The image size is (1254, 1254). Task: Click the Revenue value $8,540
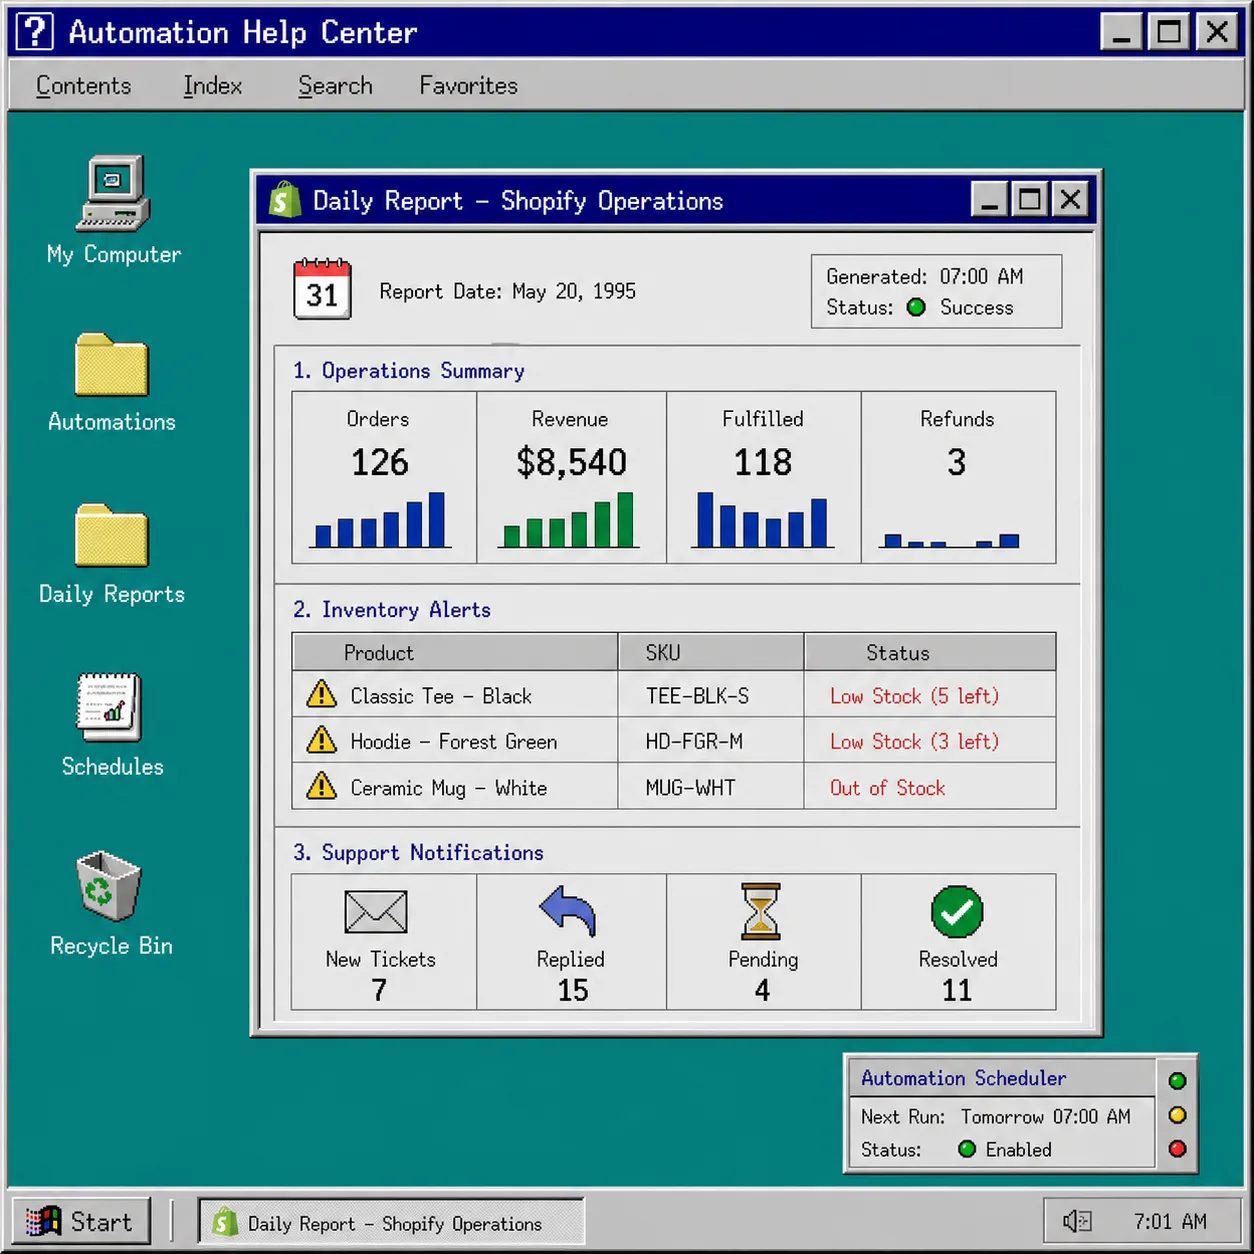pyautogui.click(x=571, y=462)
